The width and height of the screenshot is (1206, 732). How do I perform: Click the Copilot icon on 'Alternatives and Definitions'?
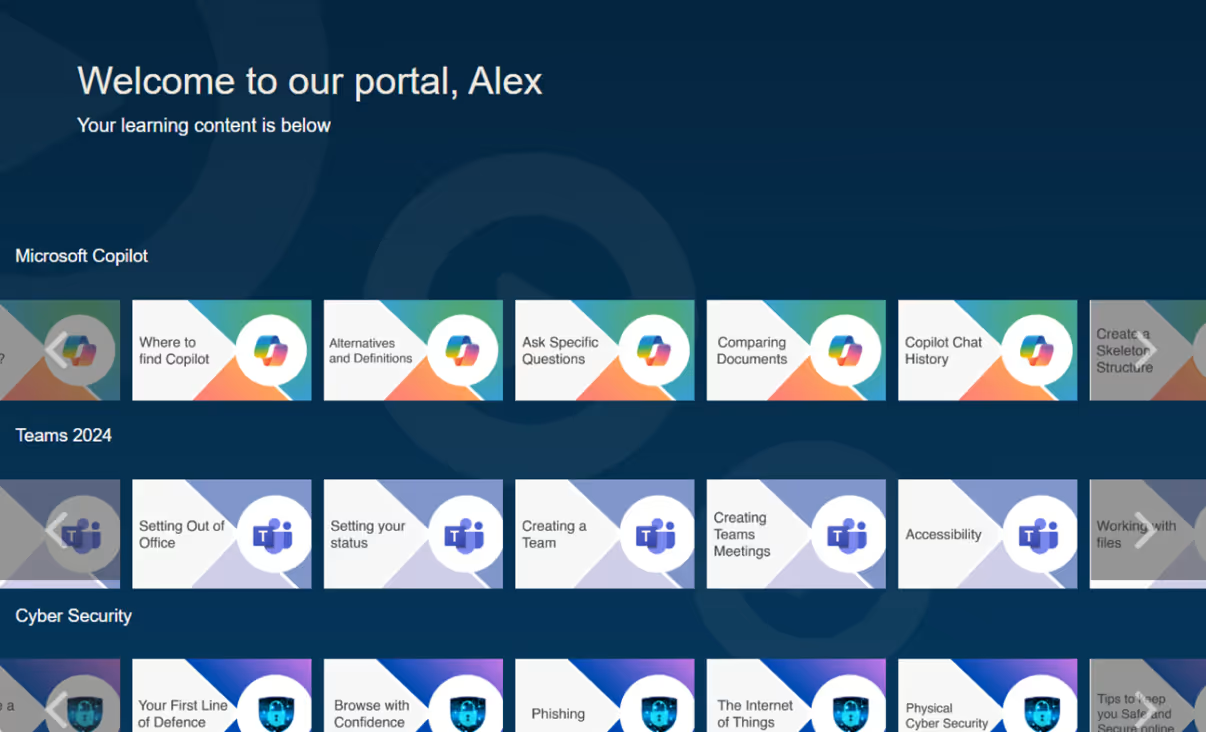(462, 351)
